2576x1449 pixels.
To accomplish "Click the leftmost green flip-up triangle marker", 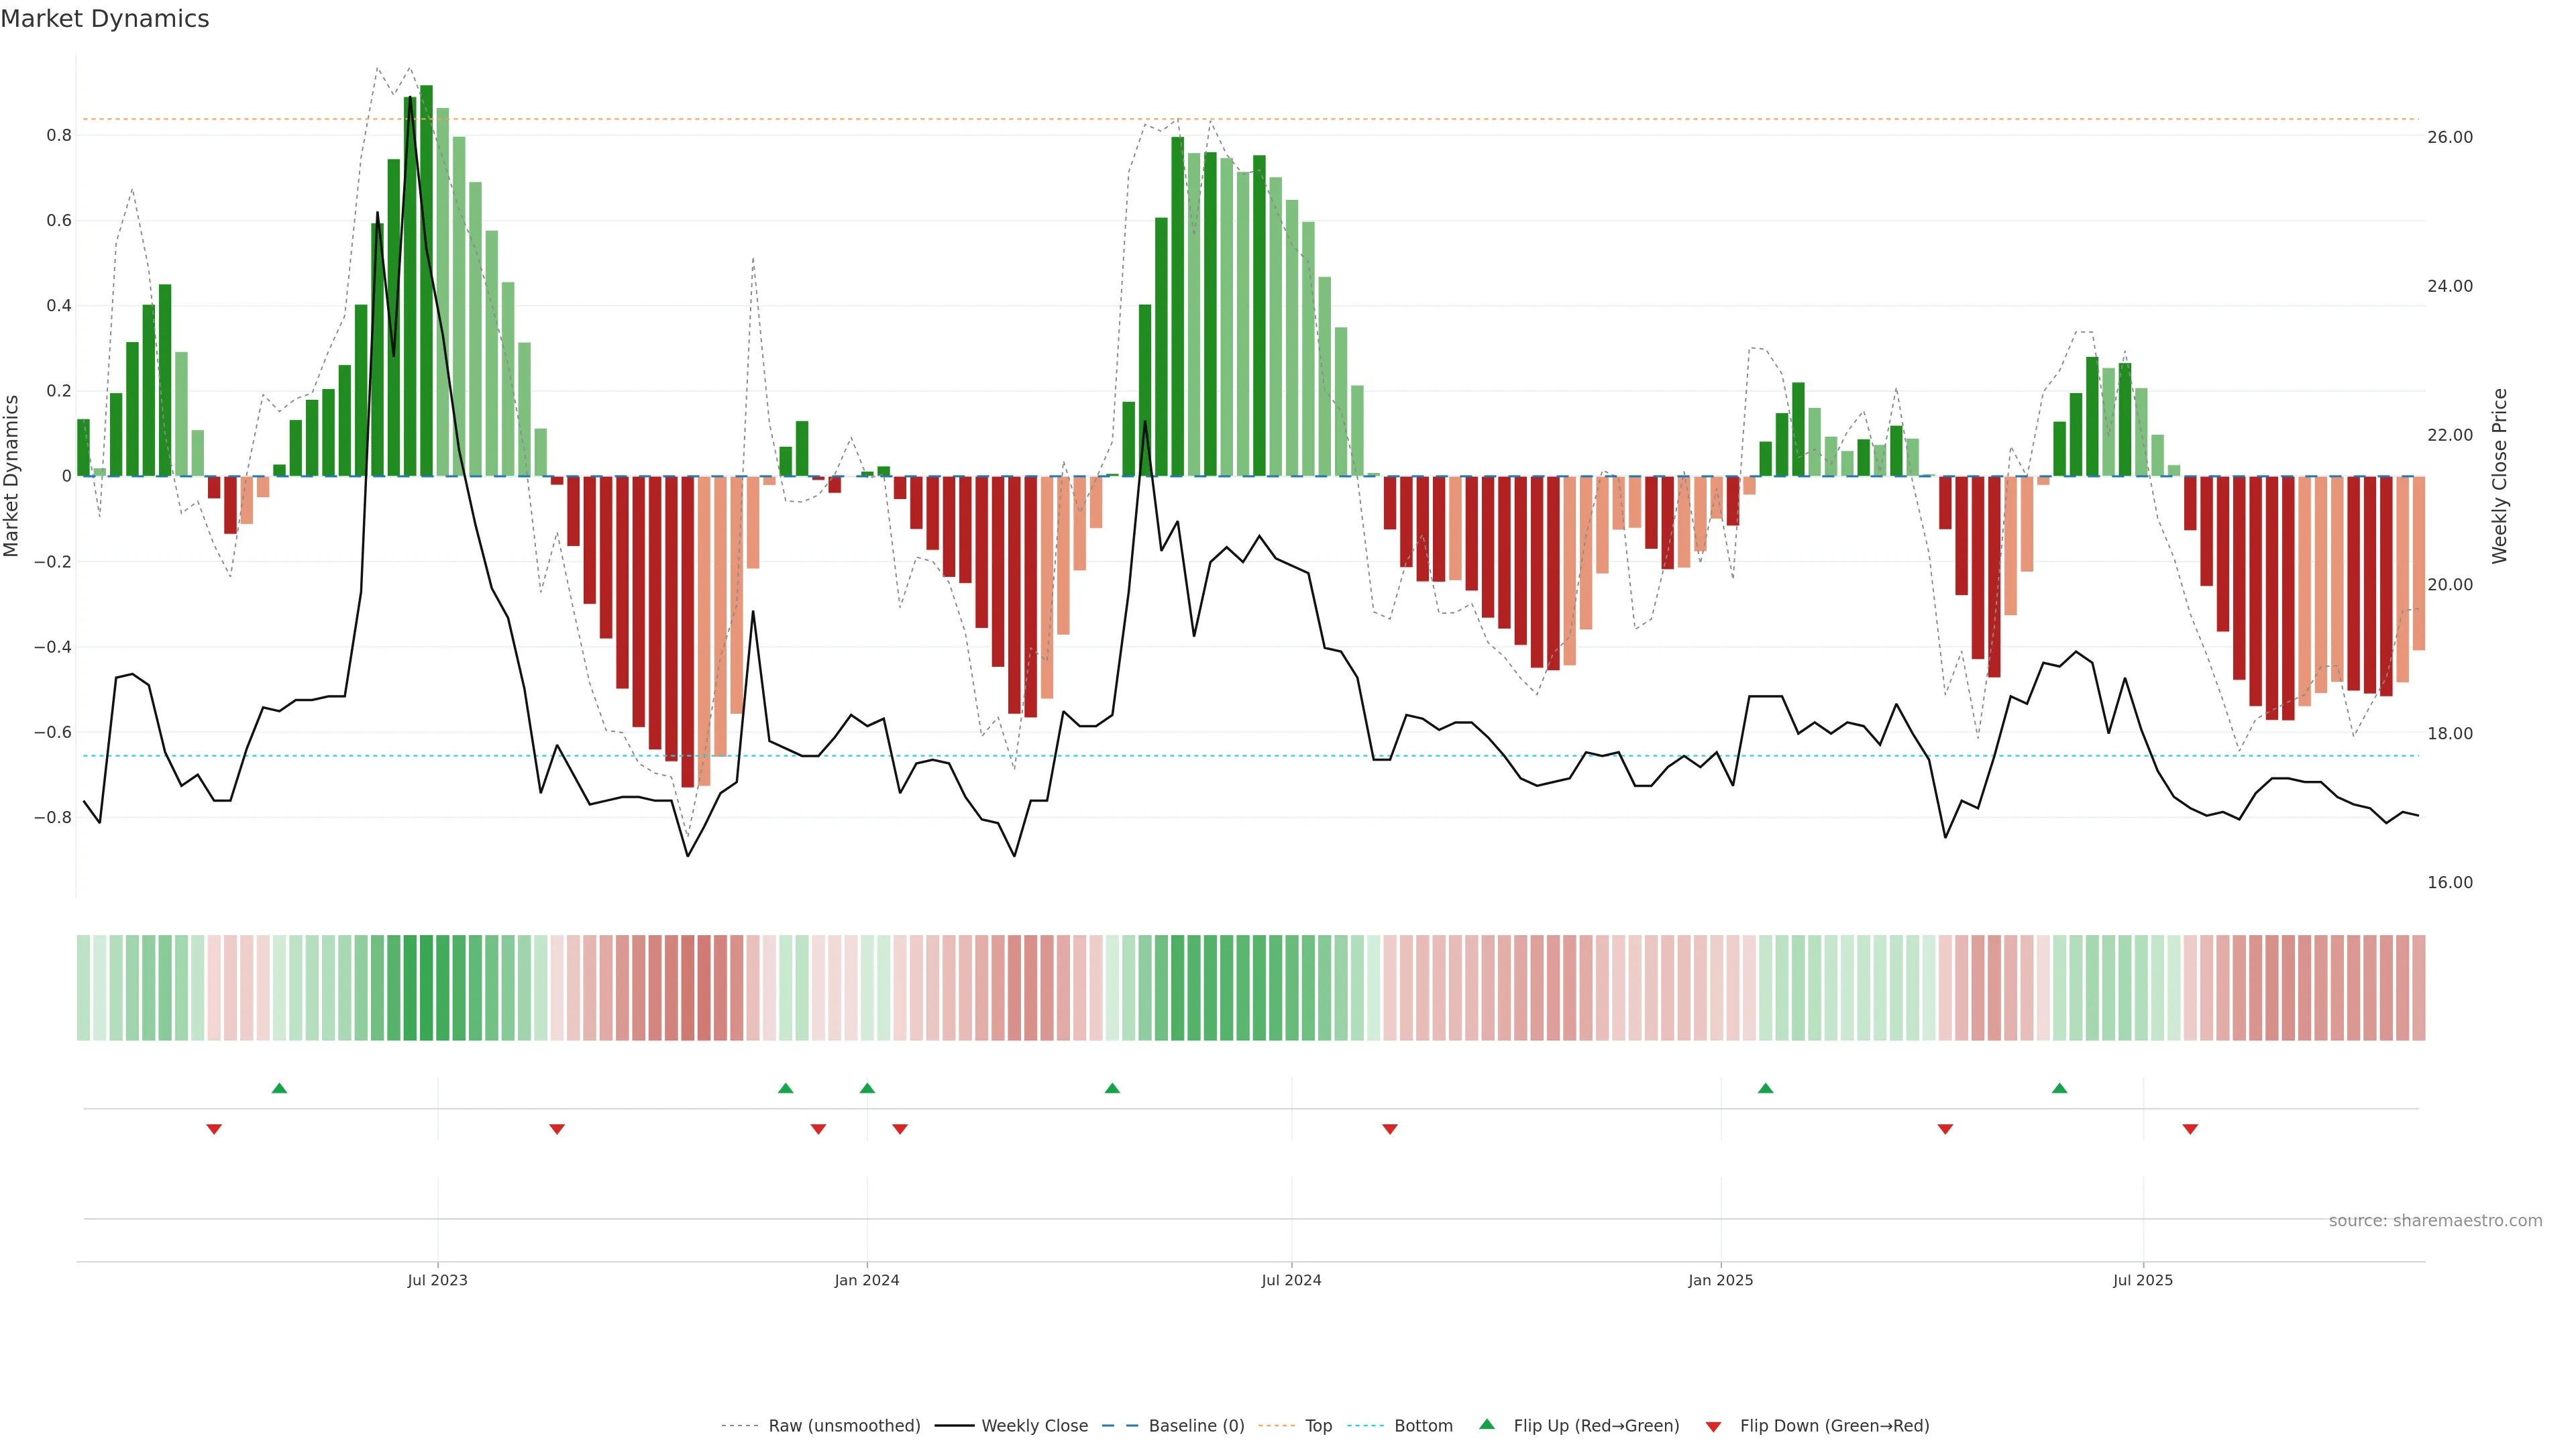I will pos(279,1088).
